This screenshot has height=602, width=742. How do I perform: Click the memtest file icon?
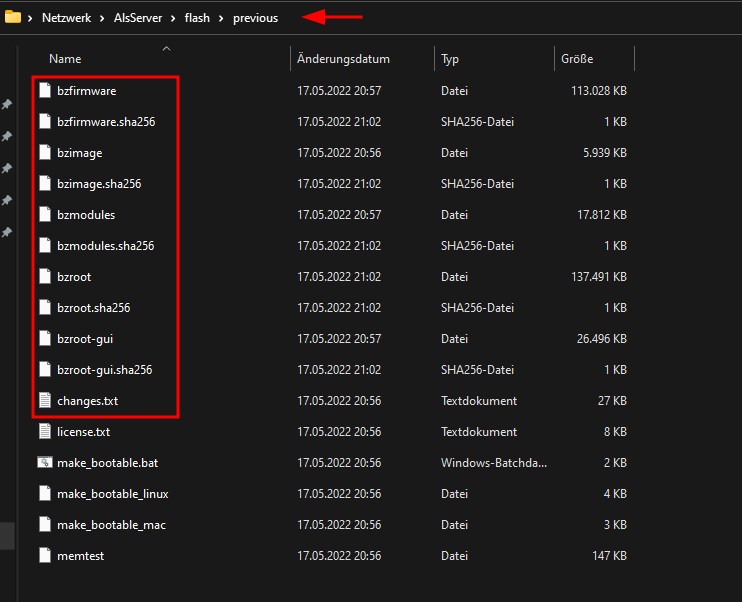point(45,556)
